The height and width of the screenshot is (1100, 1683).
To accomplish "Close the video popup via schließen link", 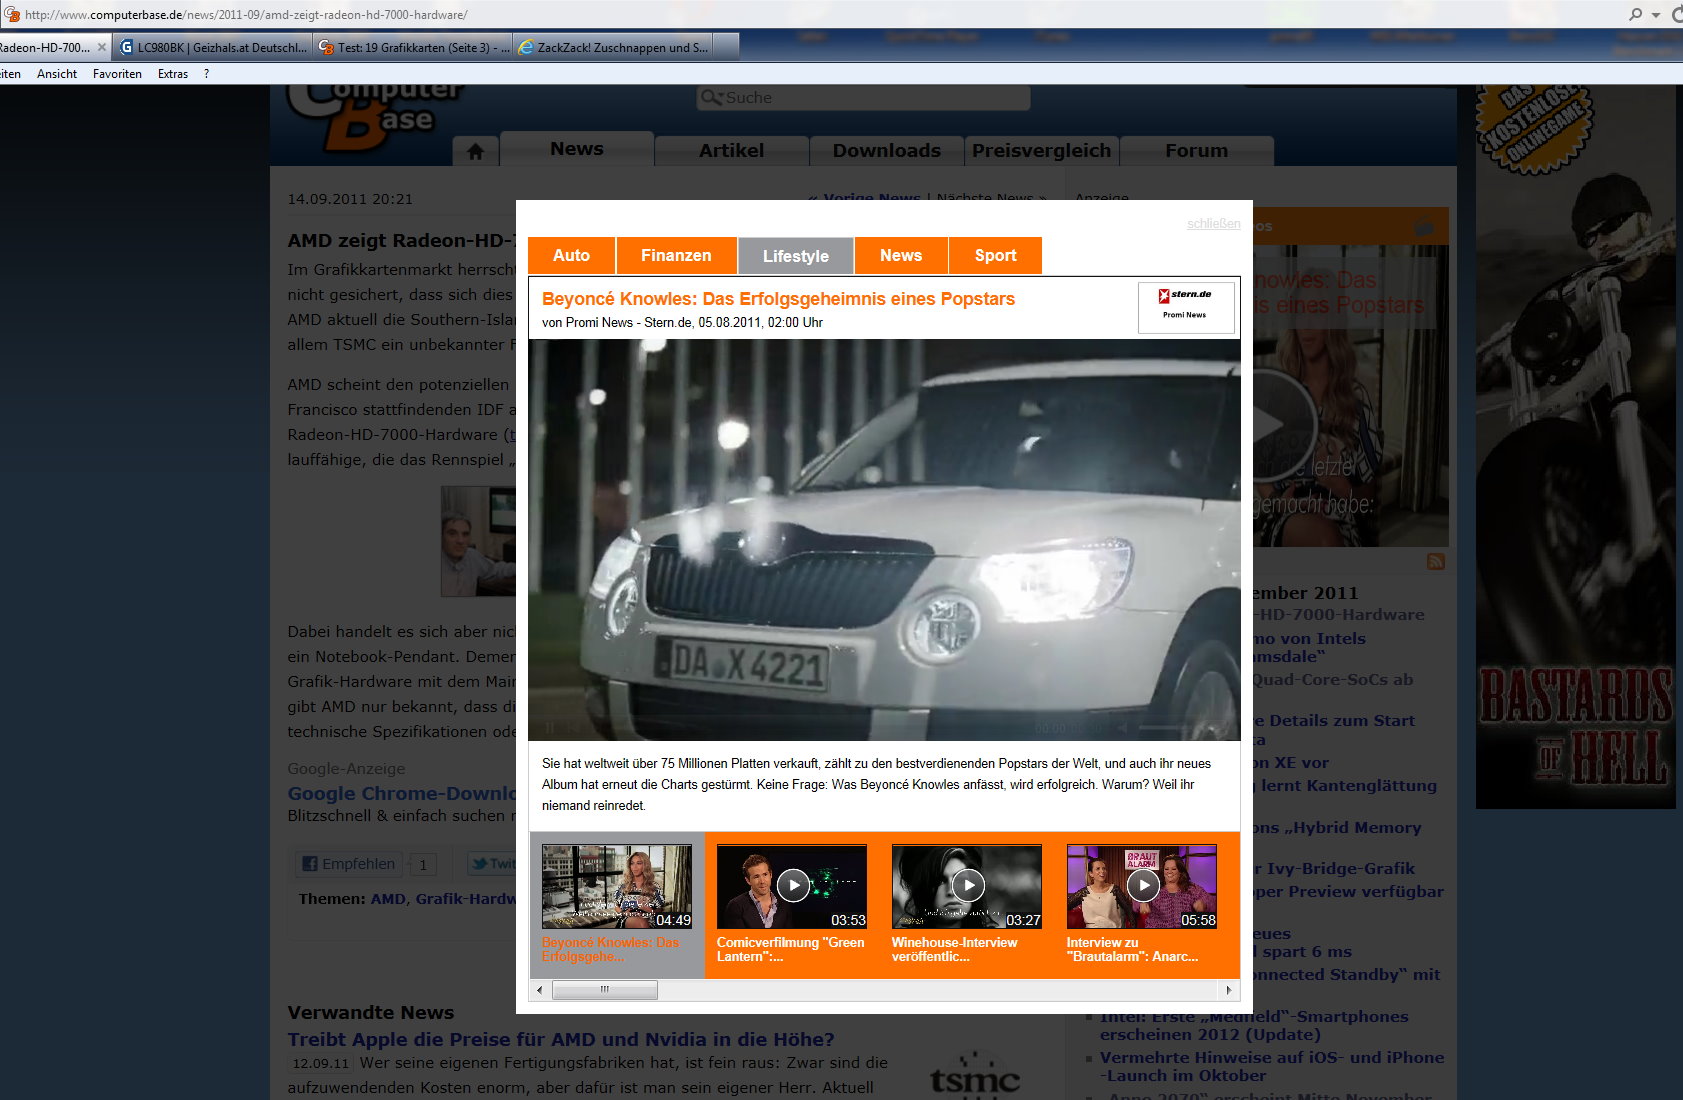I will [x=1213, y=224].
